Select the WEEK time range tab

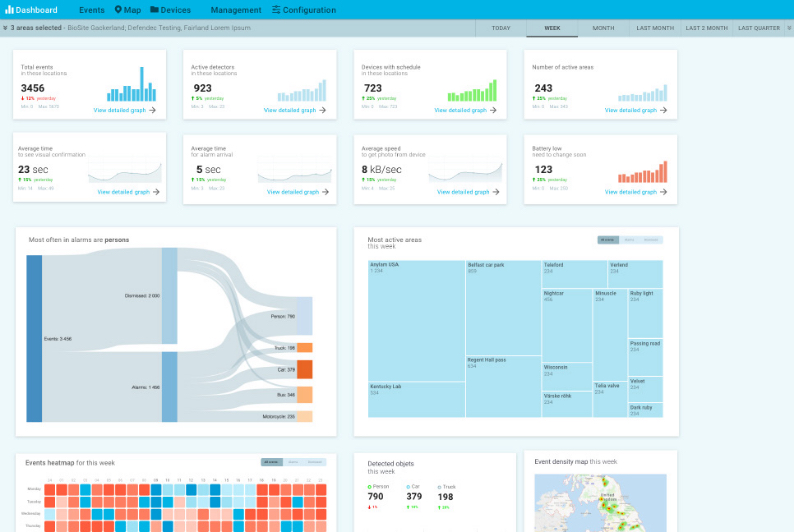click(552, 28)
